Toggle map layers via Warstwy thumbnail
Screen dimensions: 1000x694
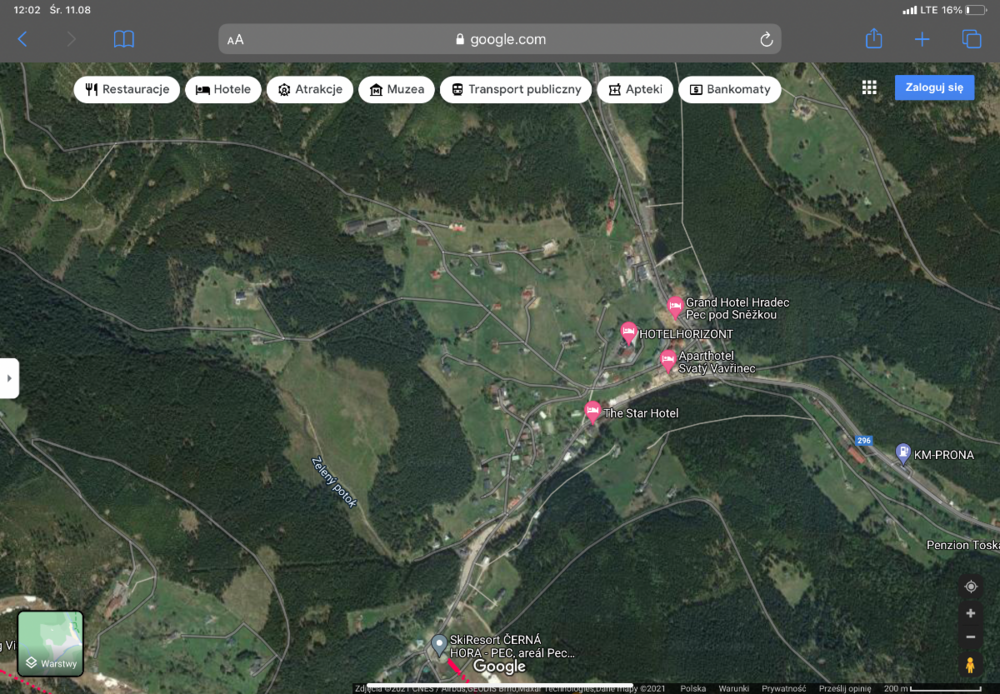click(50, 643)
